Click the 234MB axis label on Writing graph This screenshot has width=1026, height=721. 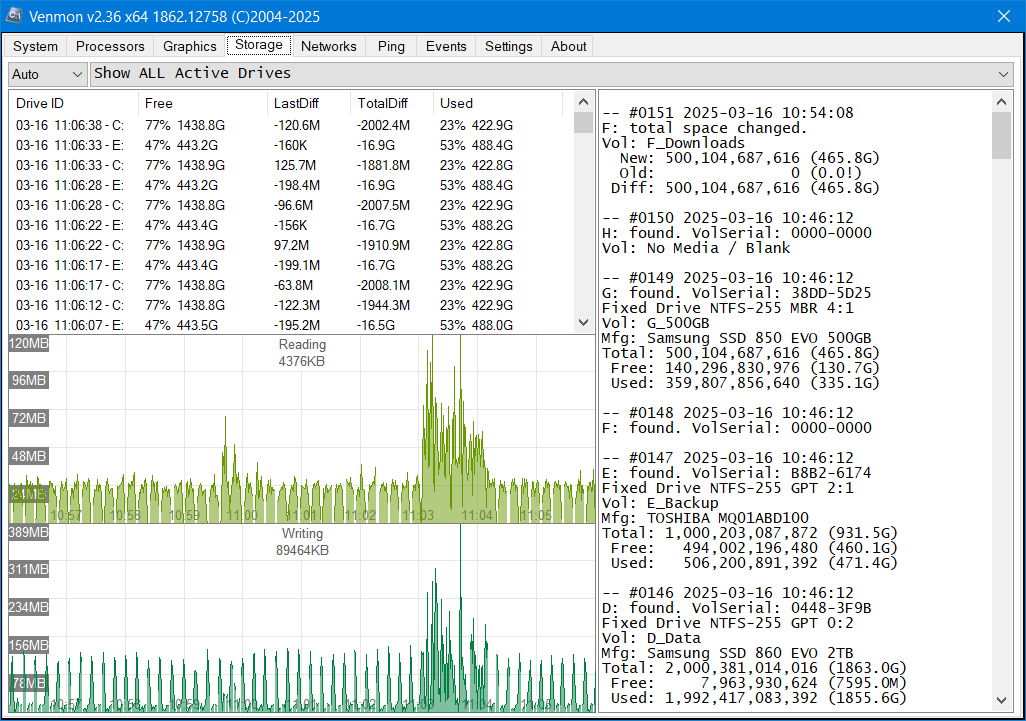pyautogui.click(x=29, y=607)
